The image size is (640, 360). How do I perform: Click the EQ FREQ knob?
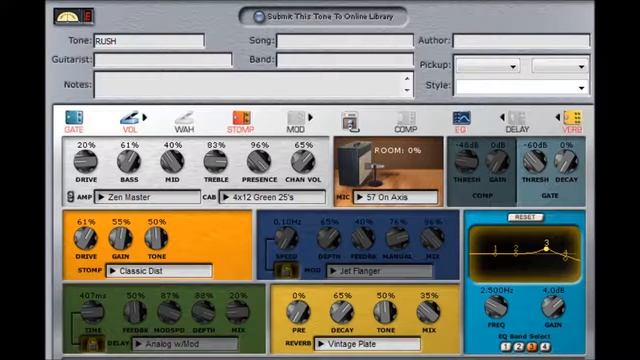coord(496,307)
